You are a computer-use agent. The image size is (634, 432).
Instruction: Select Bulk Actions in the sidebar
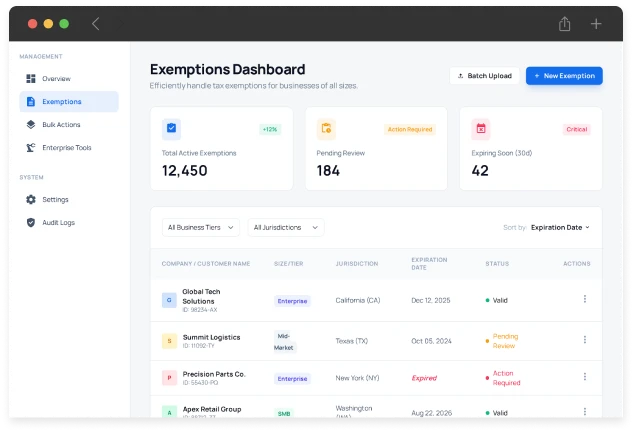(61, 124)
